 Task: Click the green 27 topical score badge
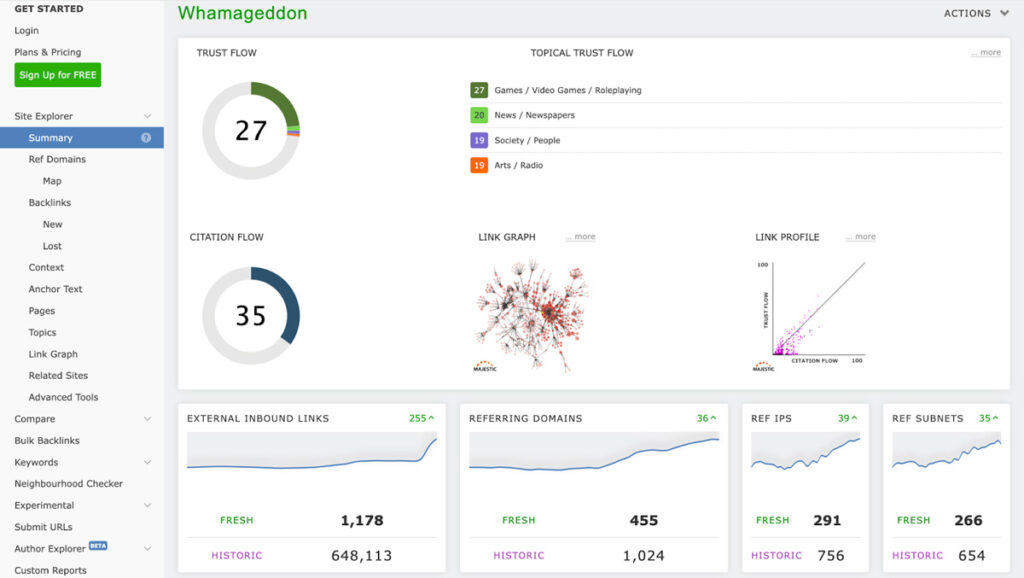click(x=479, y=90)
